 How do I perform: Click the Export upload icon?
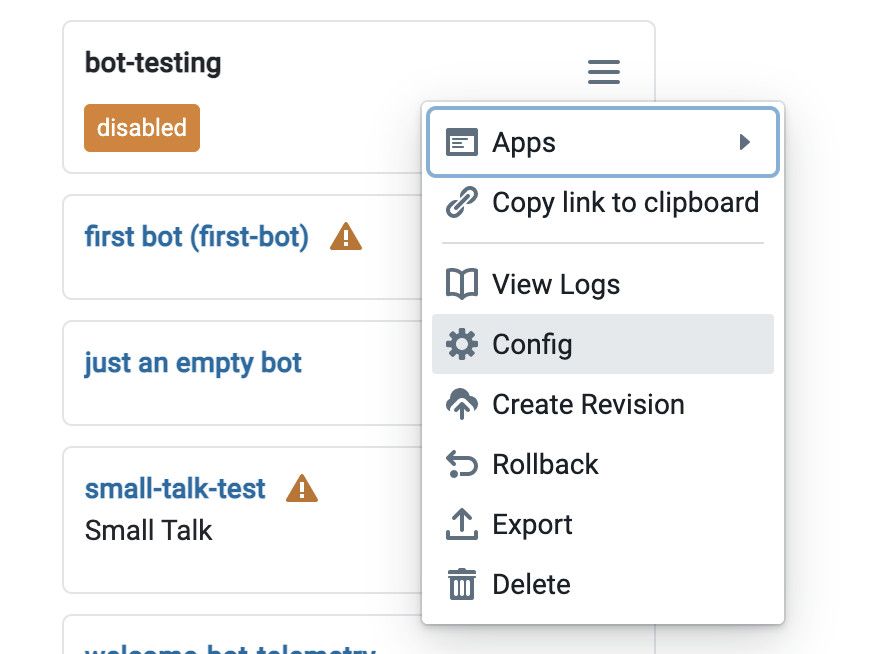(461, 525)
